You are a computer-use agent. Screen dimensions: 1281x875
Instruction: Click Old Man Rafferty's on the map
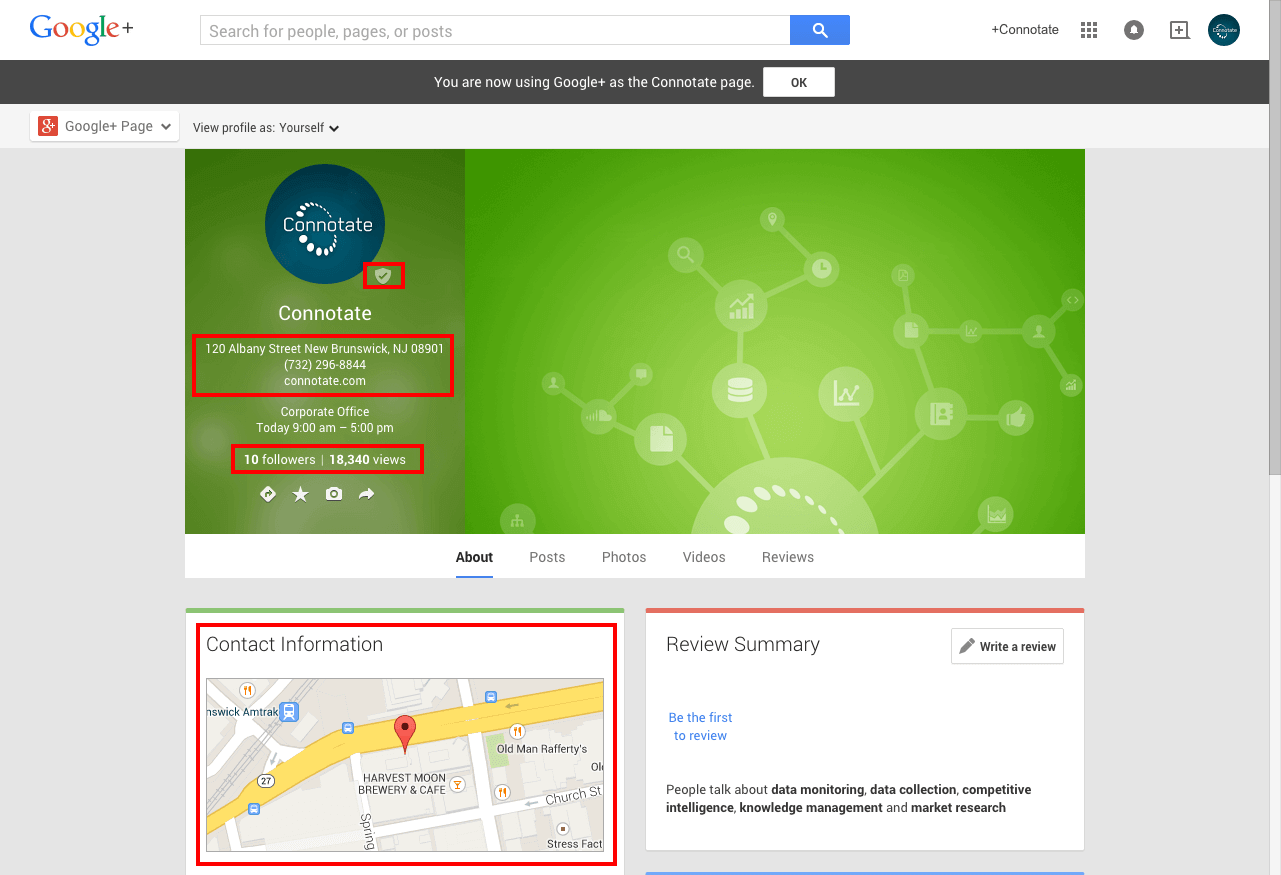pyautogui.click(x=542, y=749)
